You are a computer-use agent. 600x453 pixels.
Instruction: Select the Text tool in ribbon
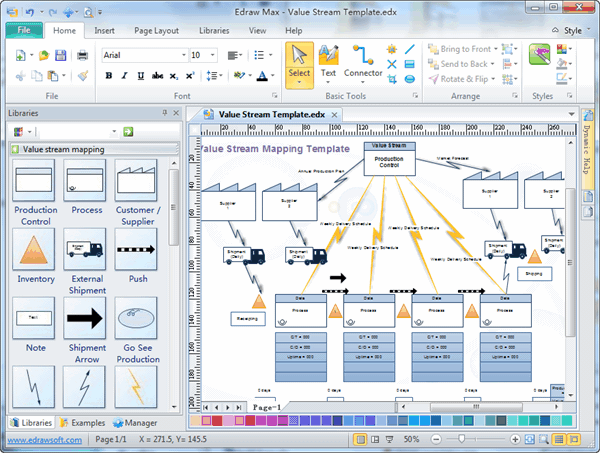328,60
